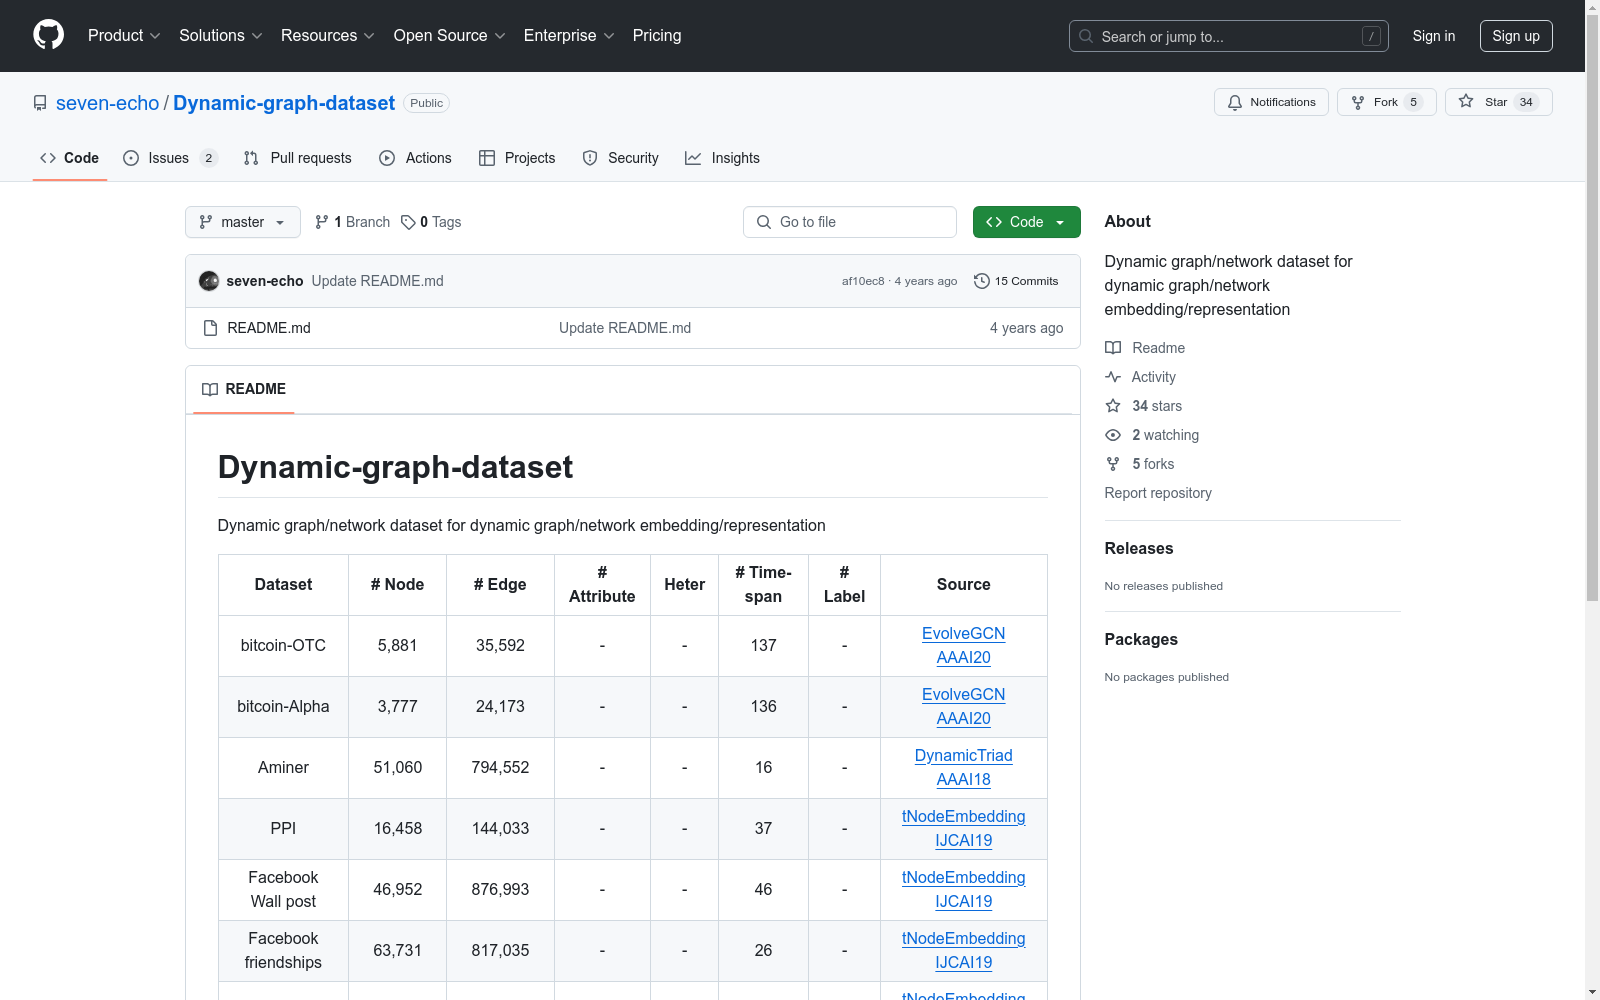Select the README tab header
The width and height of the screenshot is (1600, 1000).
[244, 389]
